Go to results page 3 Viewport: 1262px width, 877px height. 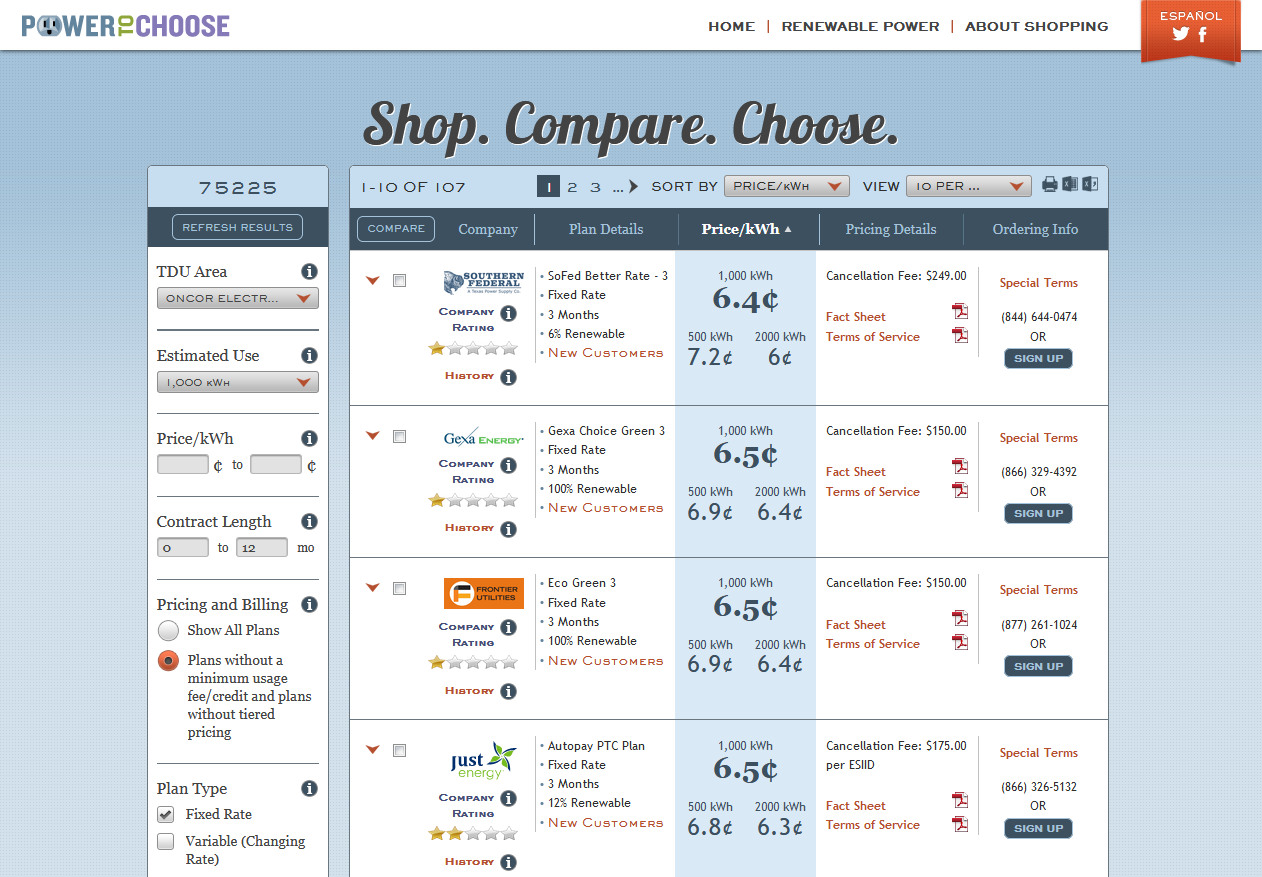pos(595,187)
